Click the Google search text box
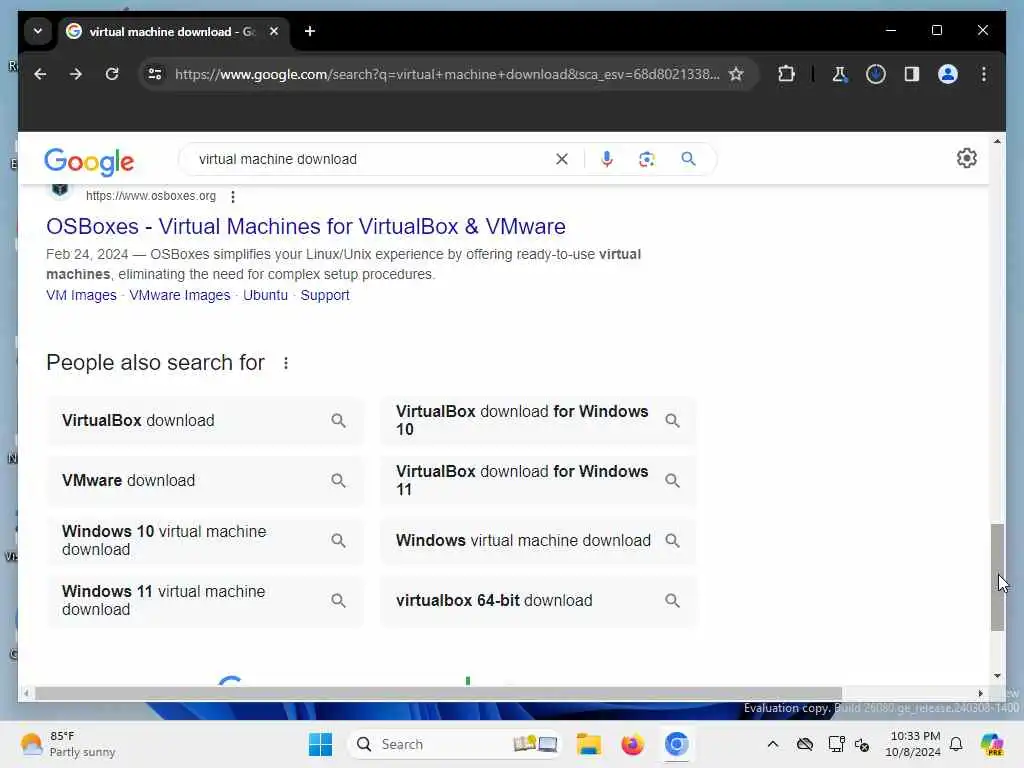 372,159
